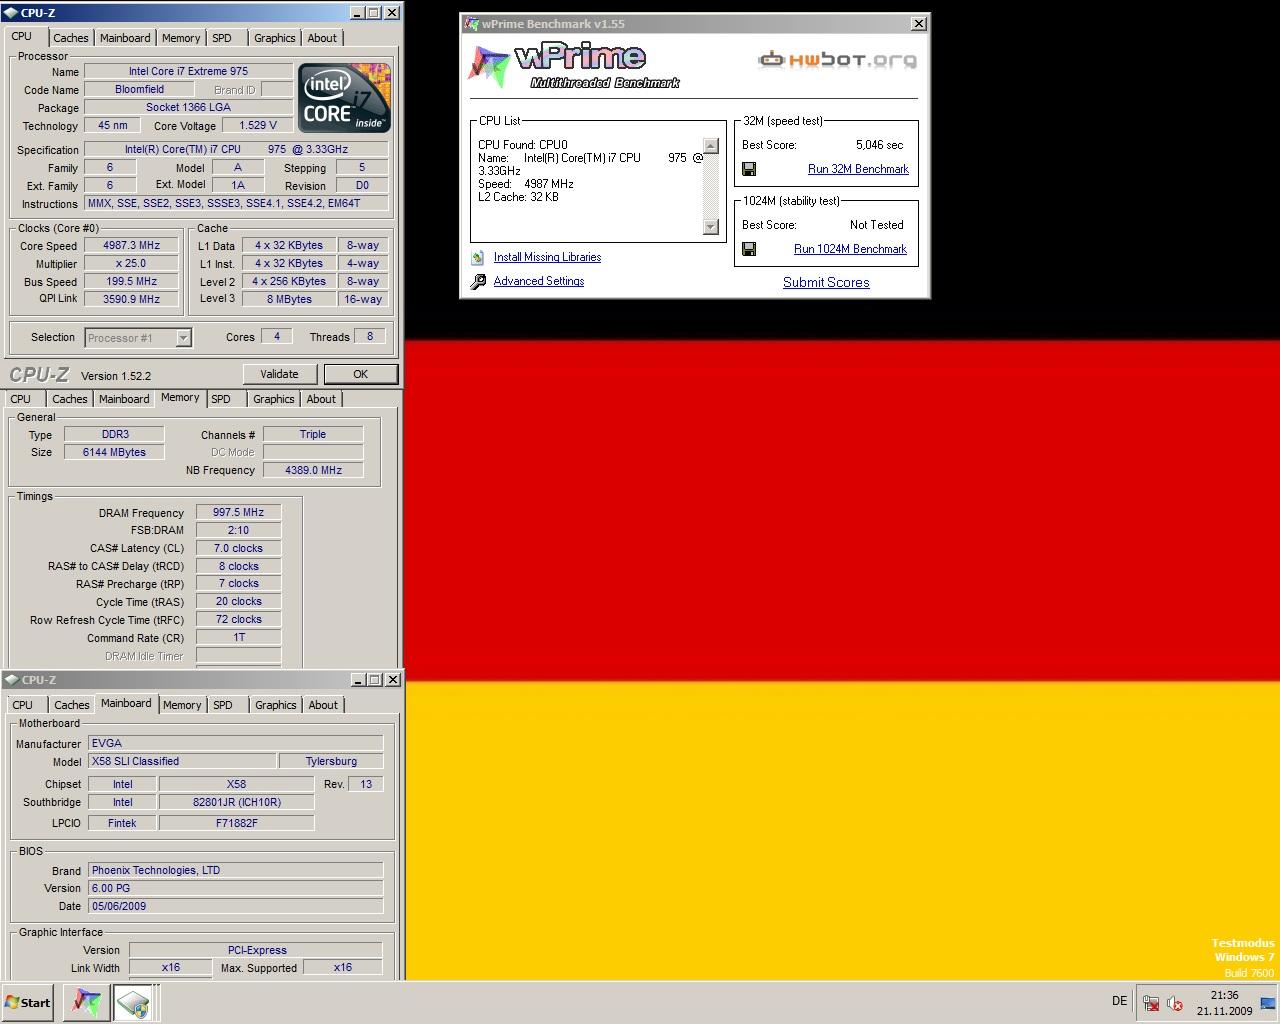Click the Install Missing Libraries icon
The width and height of the screenshot is (1280, 1024).
(x=478, y=257)
